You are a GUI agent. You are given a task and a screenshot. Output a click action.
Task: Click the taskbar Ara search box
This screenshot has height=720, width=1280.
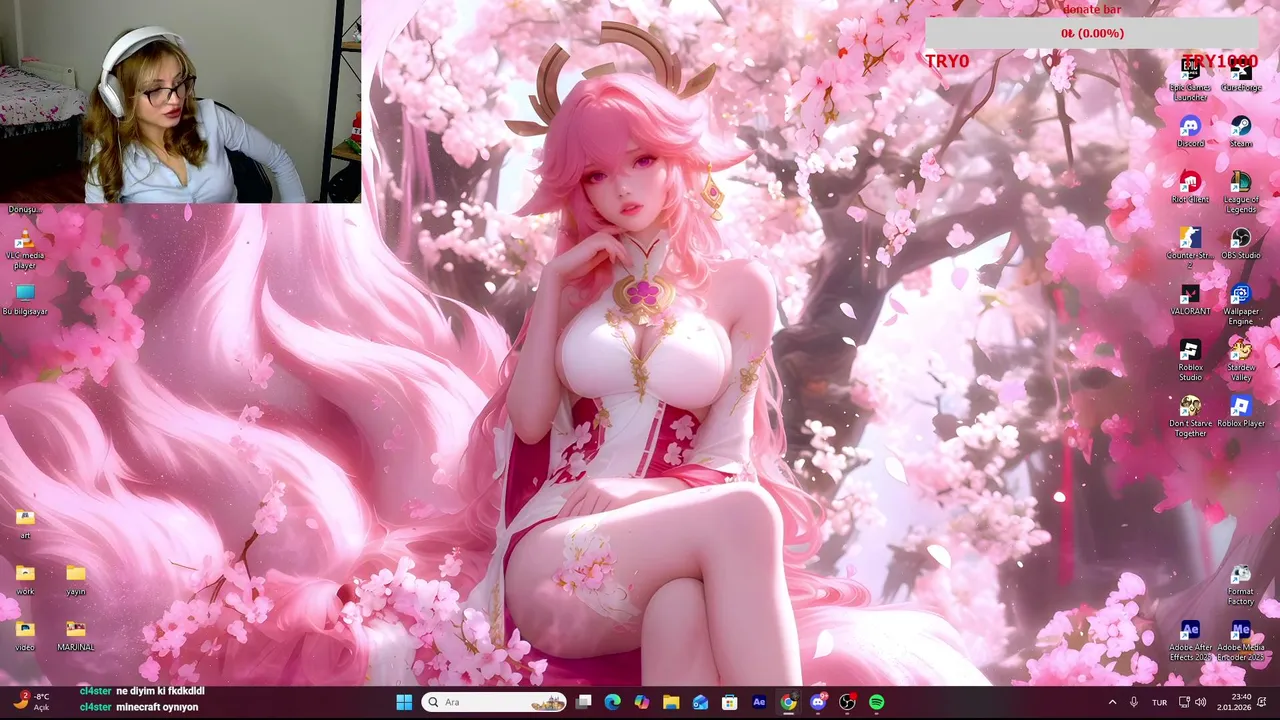[494, 702]
